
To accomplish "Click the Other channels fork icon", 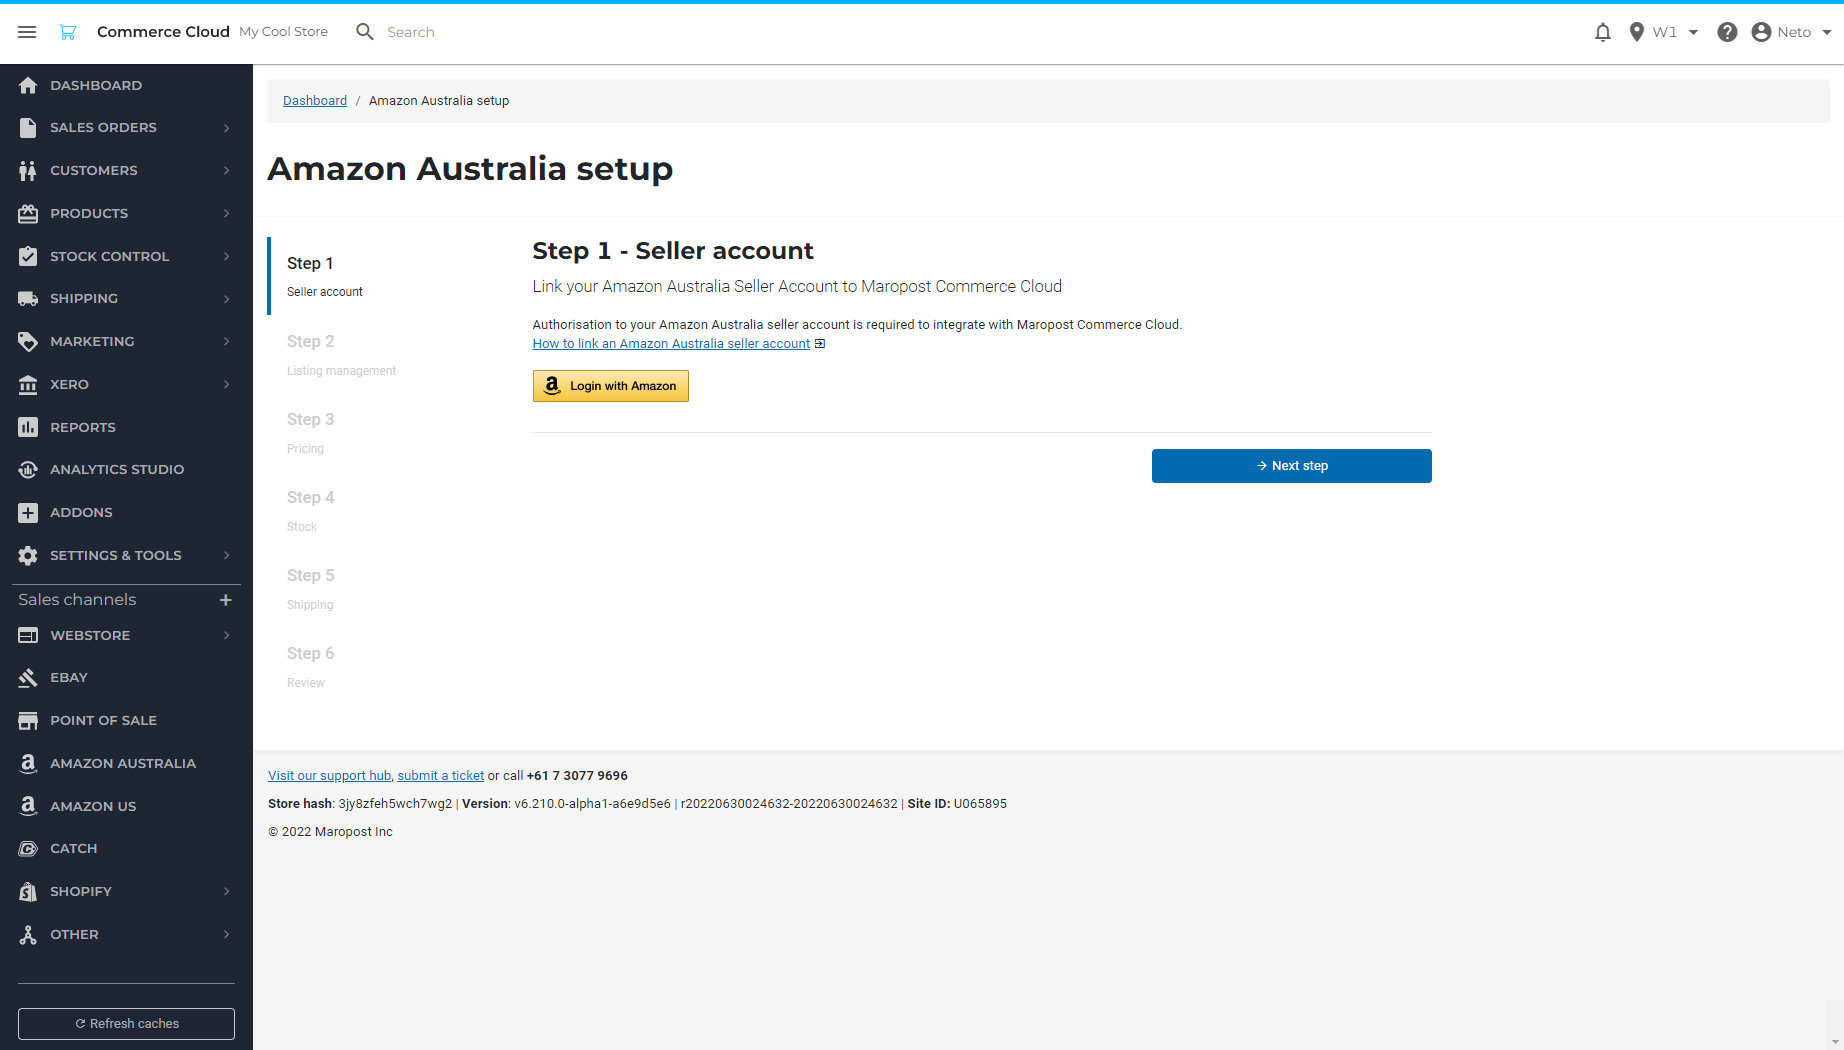I will [x=28, y=934].
